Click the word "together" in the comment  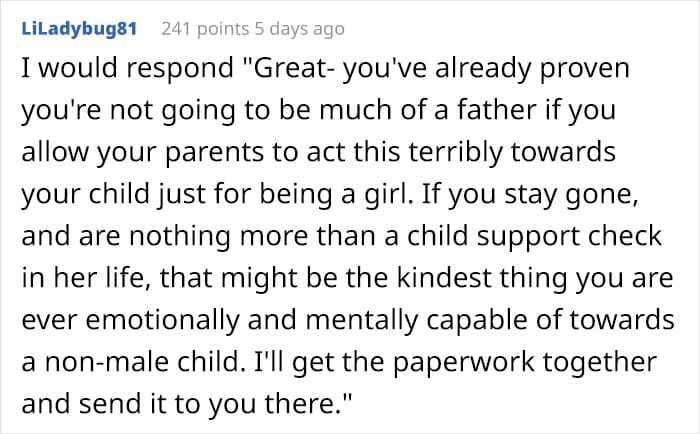click(x=600, y=362)
